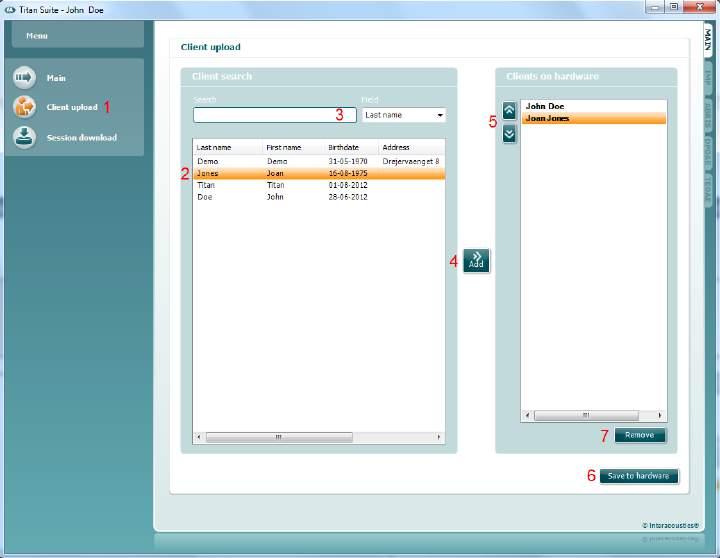Click hardware list scrollbar left arrow
720x558 pixels.
pyautogui.click(x=527, y=415)
